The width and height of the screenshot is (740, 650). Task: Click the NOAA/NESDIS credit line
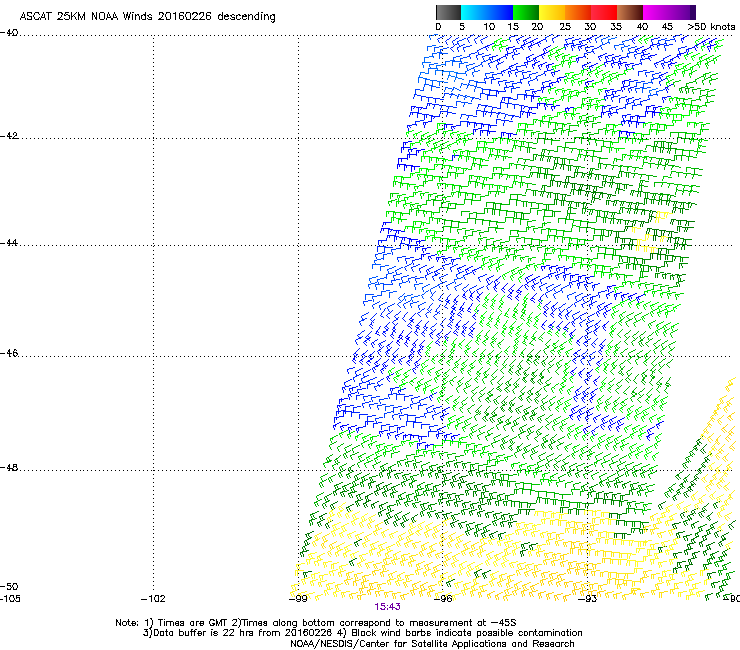(432, 644)
